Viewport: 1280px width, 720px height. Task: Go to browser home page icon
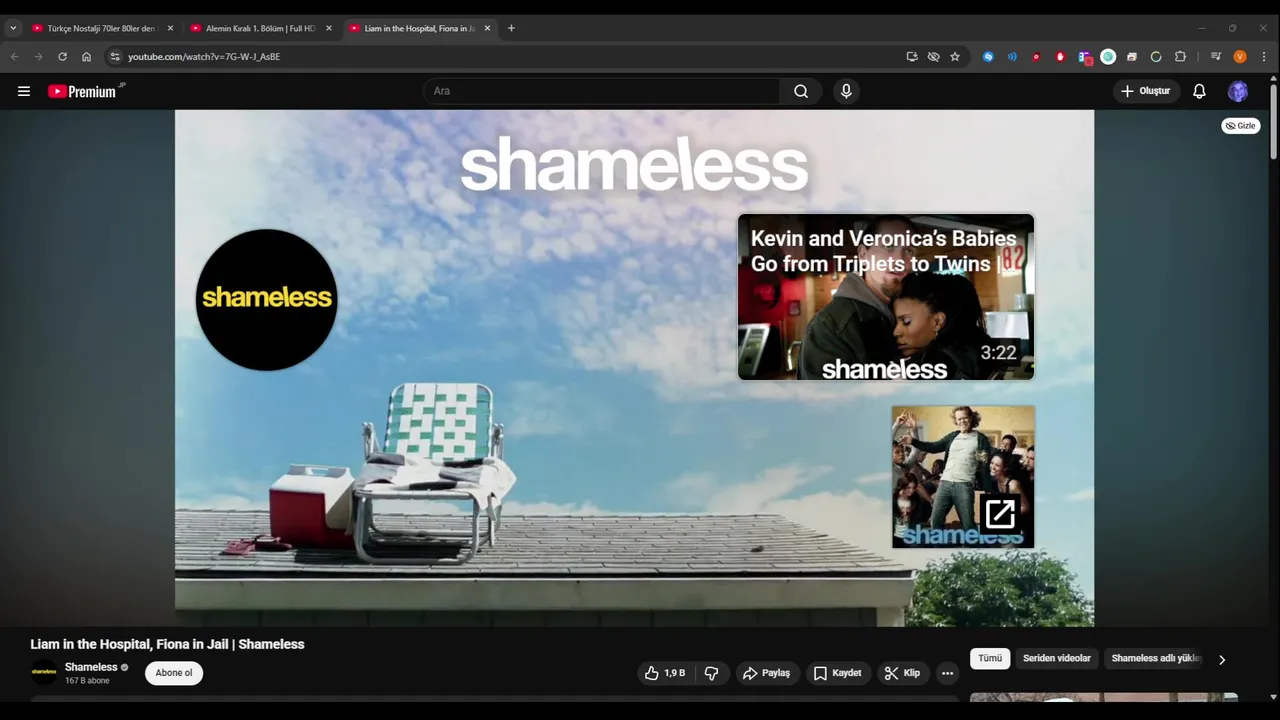click(86, 57)
